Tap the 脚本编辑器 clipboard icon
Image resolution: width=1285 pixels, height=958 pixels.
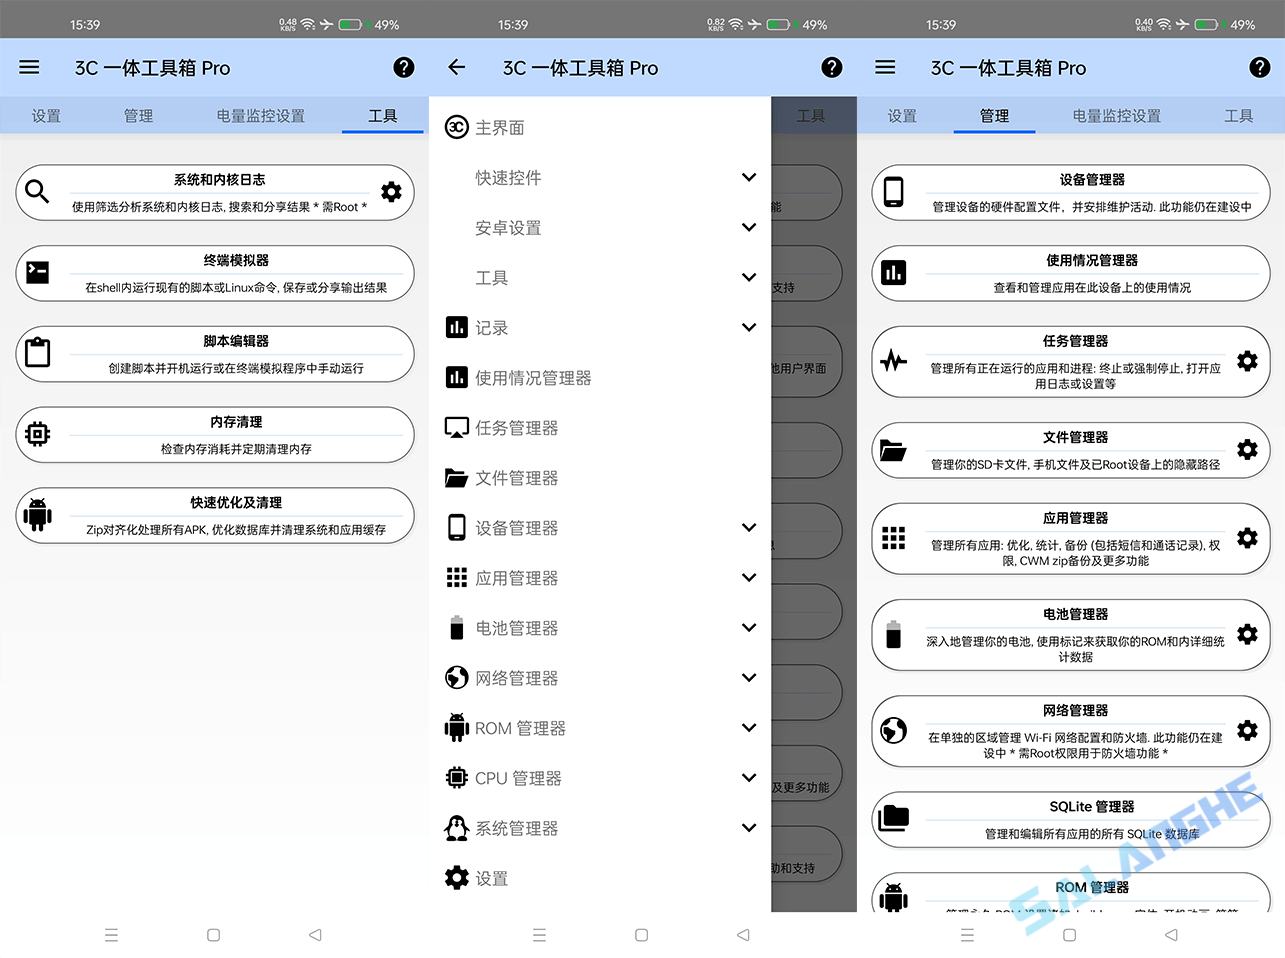click(x=39, y=354)
